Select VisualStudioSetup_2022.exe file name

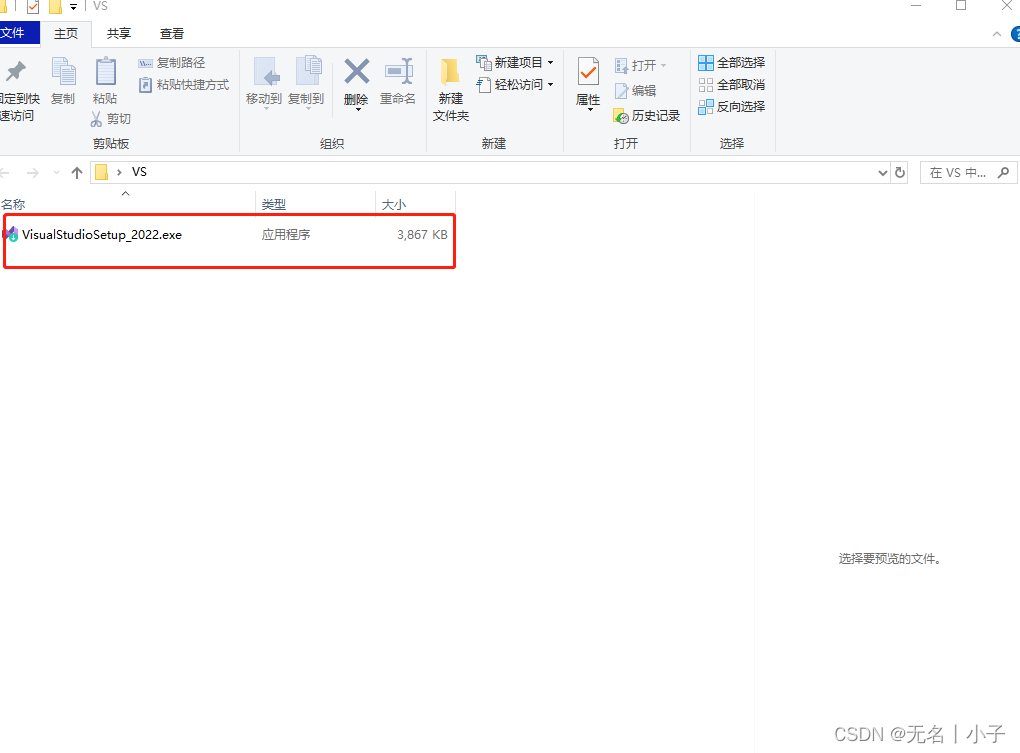click(102, 234)
